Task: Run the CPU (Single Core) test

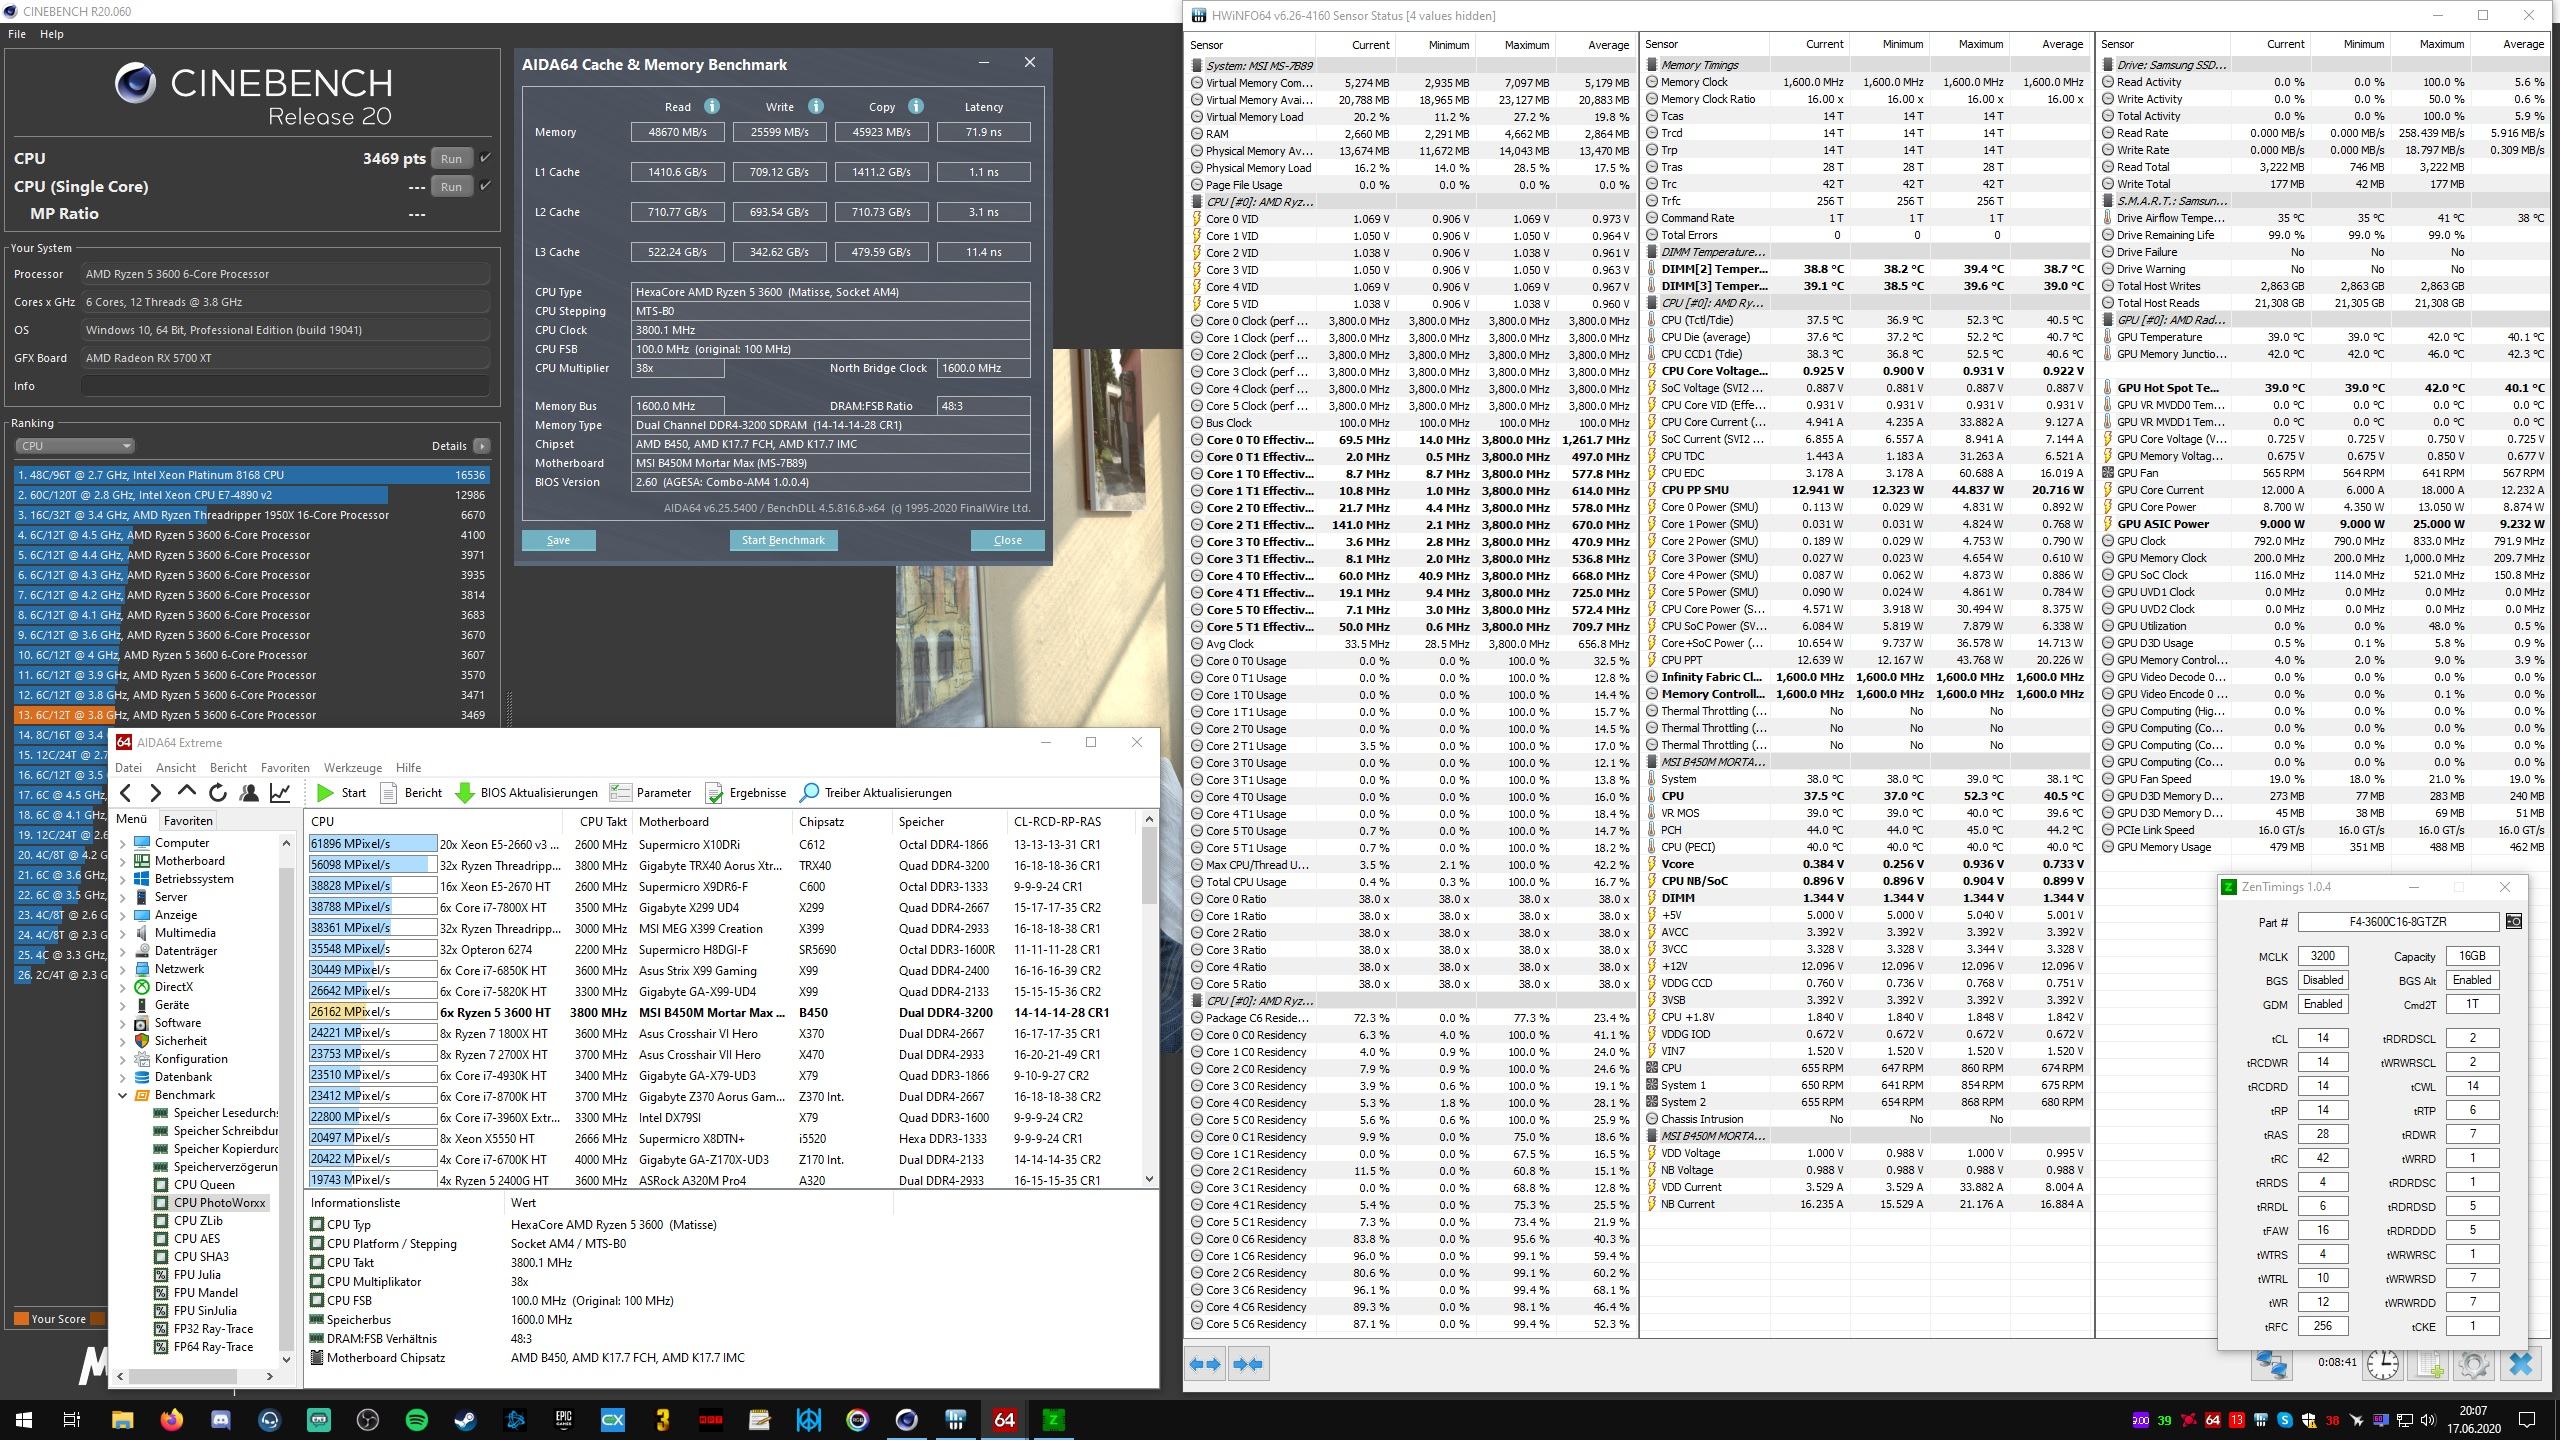Action: click(451, 186)
